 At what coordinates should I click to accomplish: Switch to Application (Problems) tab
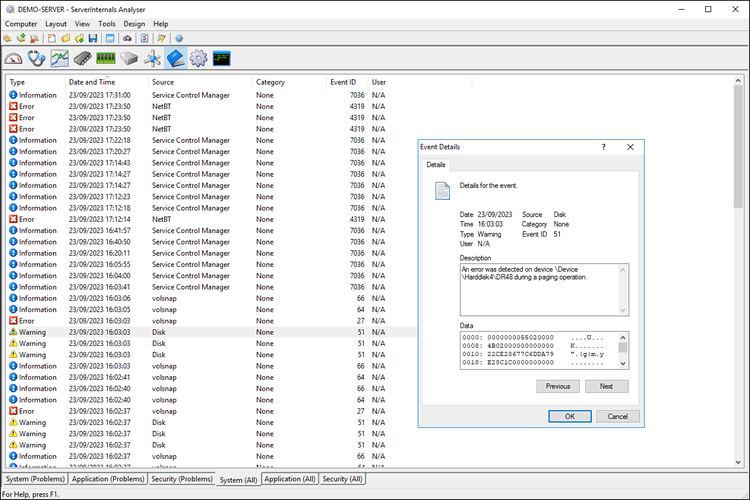(108, 479)
